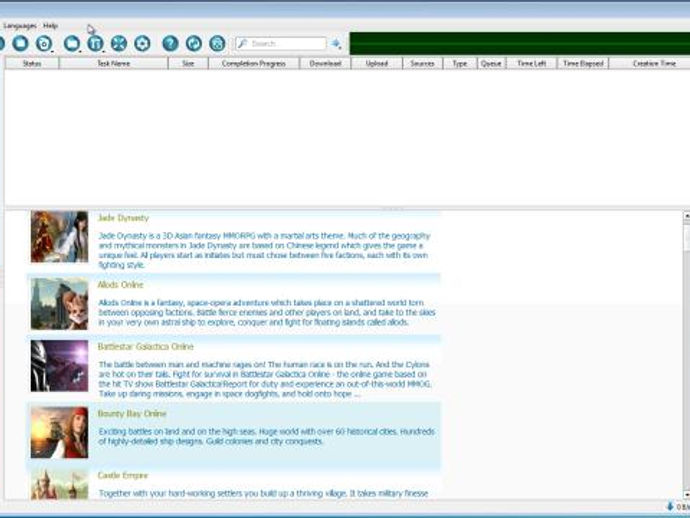Open the Battlestar Galactica Online title link
Viewport: 690px width, 518px height.
(146, 347)
